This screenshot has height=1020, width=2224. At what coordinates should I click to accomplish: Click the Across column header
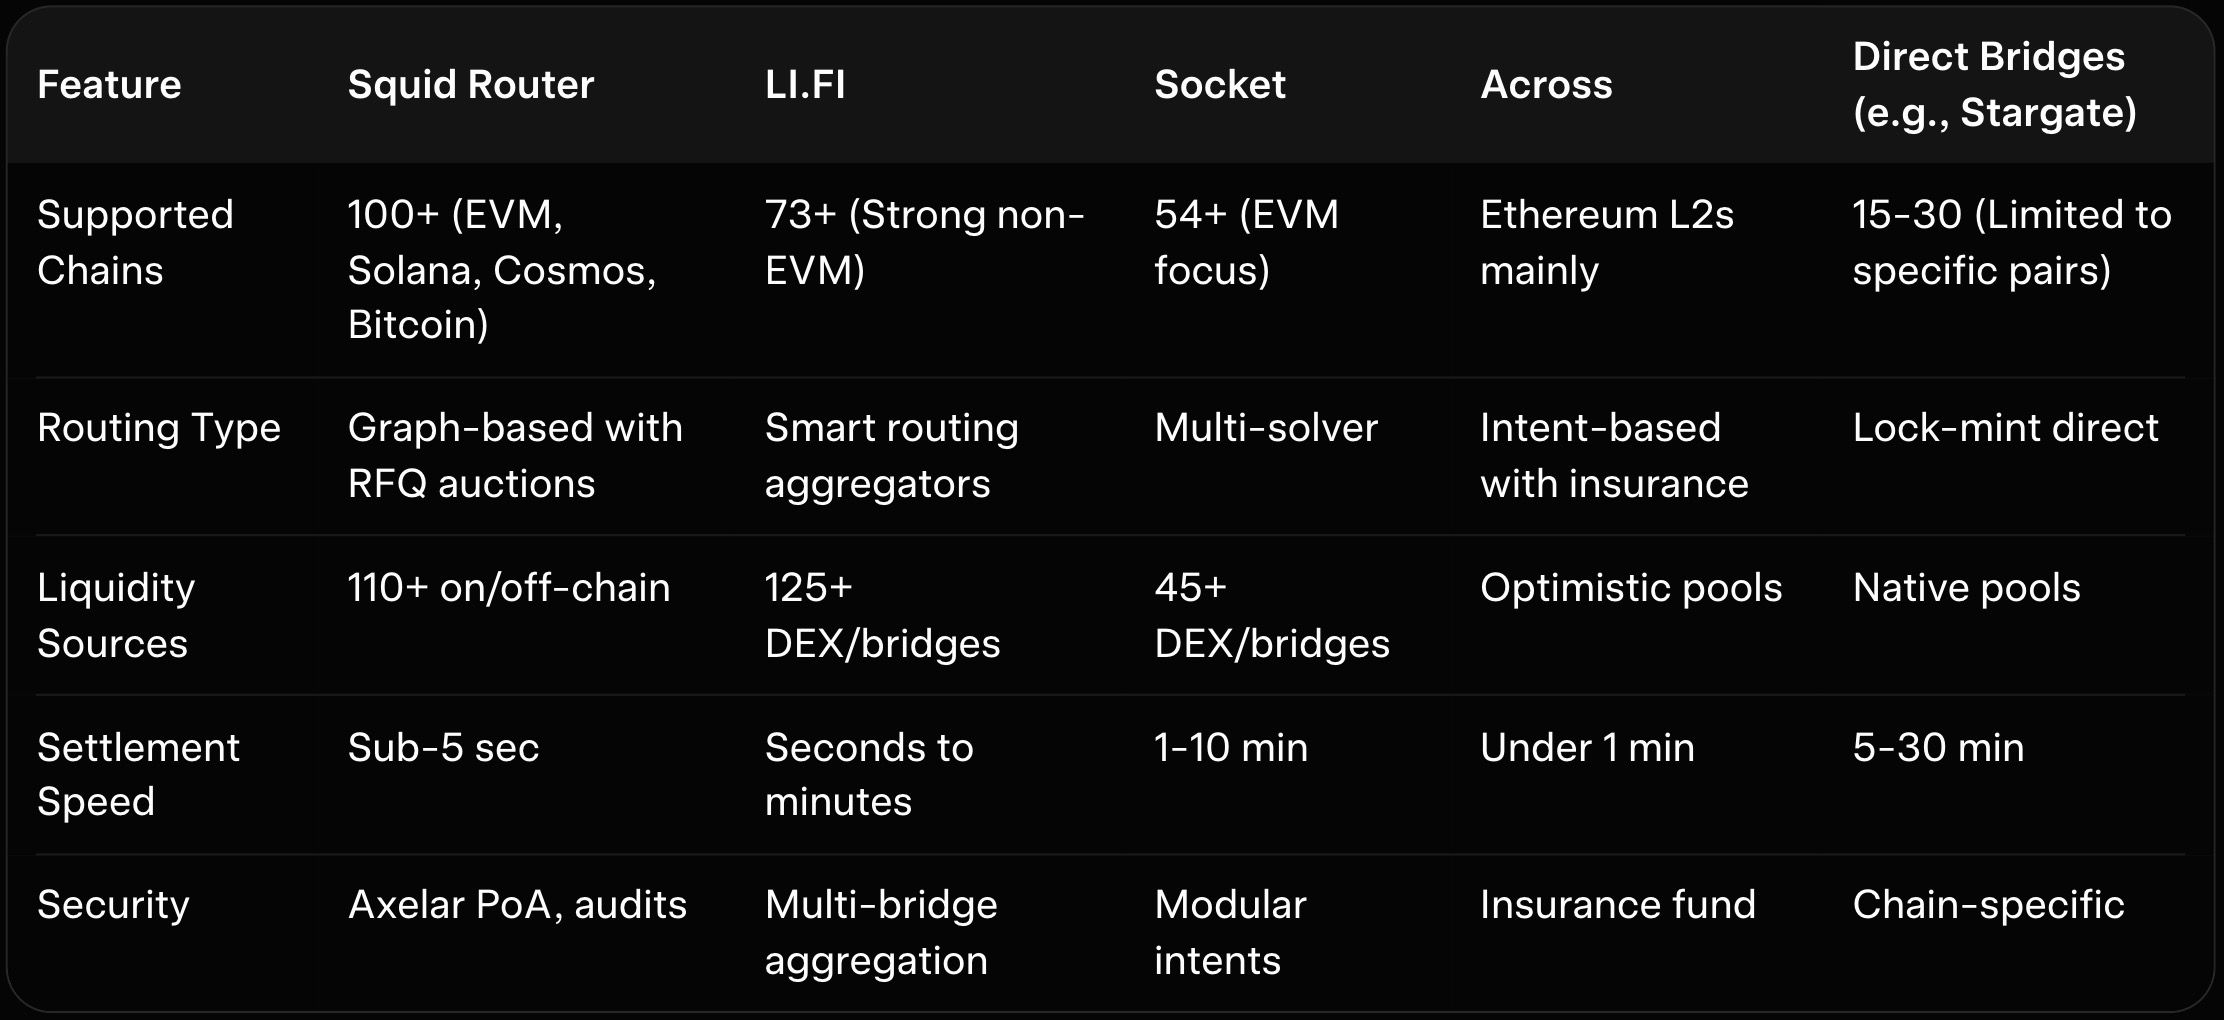[x=1546, y=85]
